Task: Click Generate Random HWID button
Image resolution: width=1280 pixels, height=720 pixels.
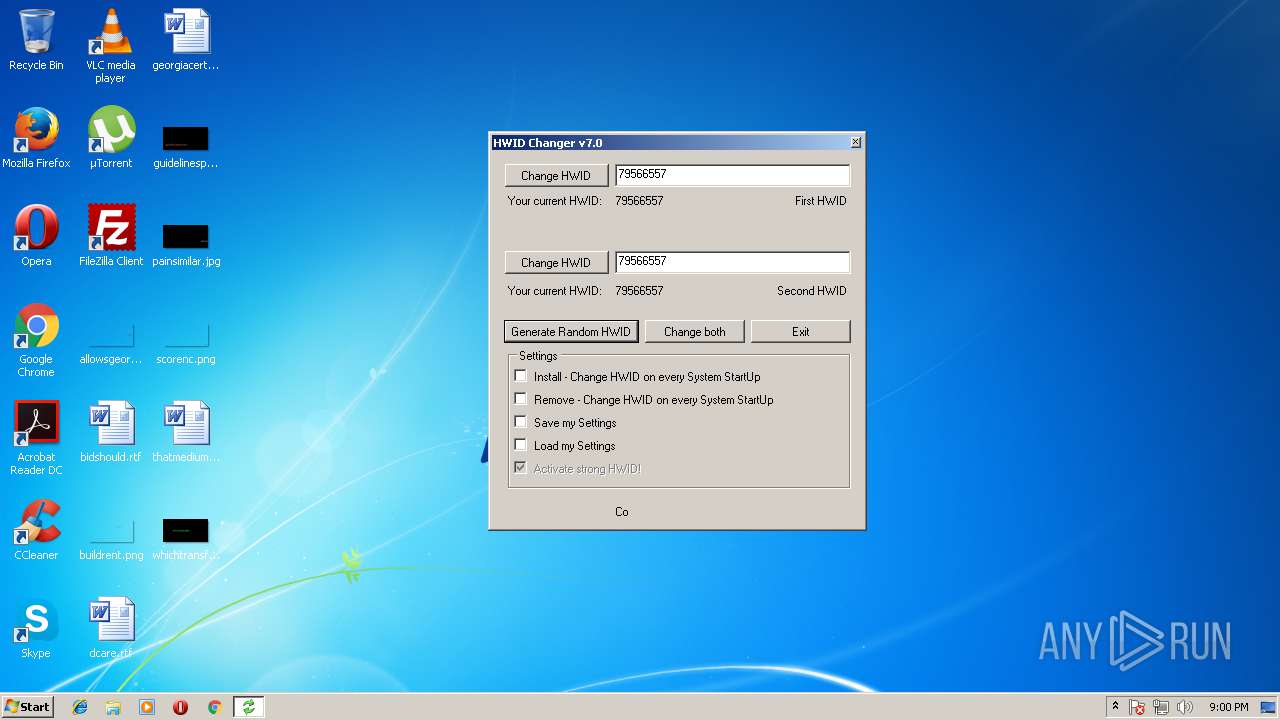Action: tap(571, 331)
